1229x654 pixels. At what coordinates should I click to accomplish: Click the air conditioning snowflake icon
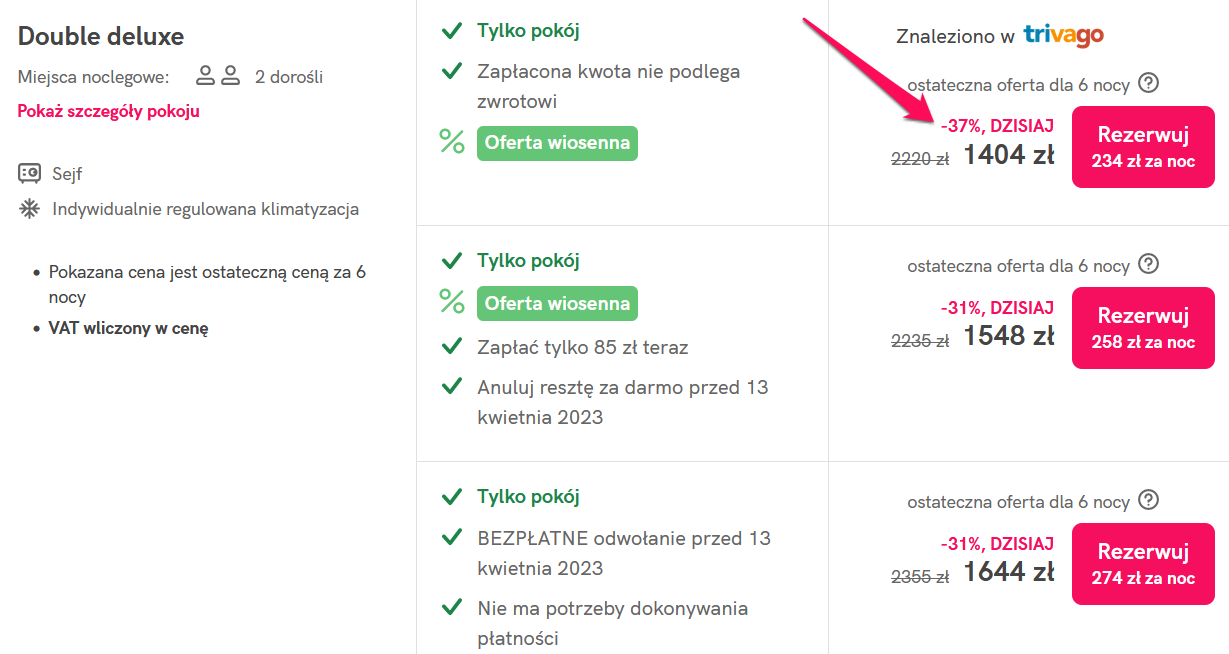click(30, 209)
